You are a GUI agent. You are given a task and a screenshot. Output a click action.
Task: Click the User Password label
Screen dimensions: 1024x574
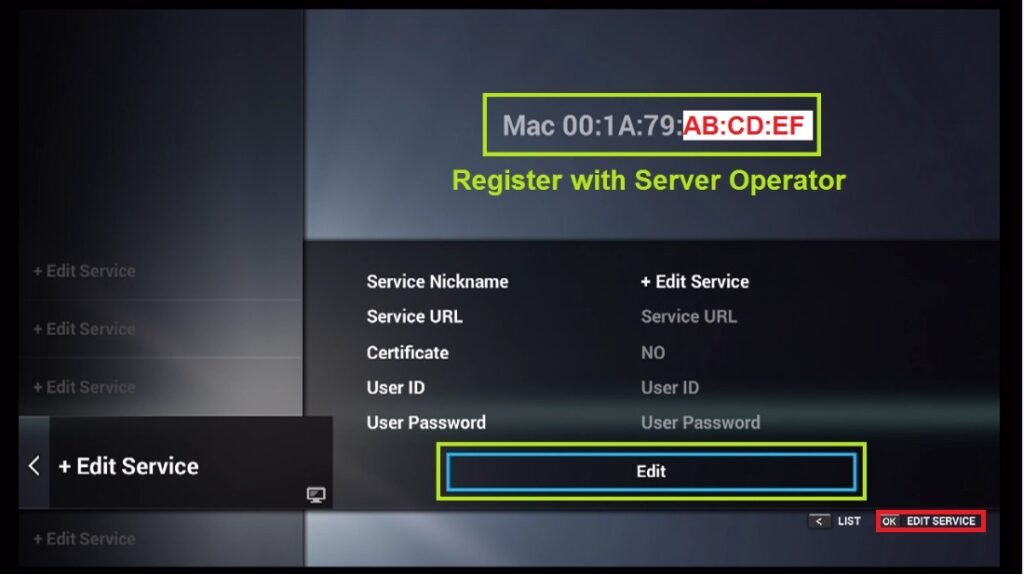point(426,423)
